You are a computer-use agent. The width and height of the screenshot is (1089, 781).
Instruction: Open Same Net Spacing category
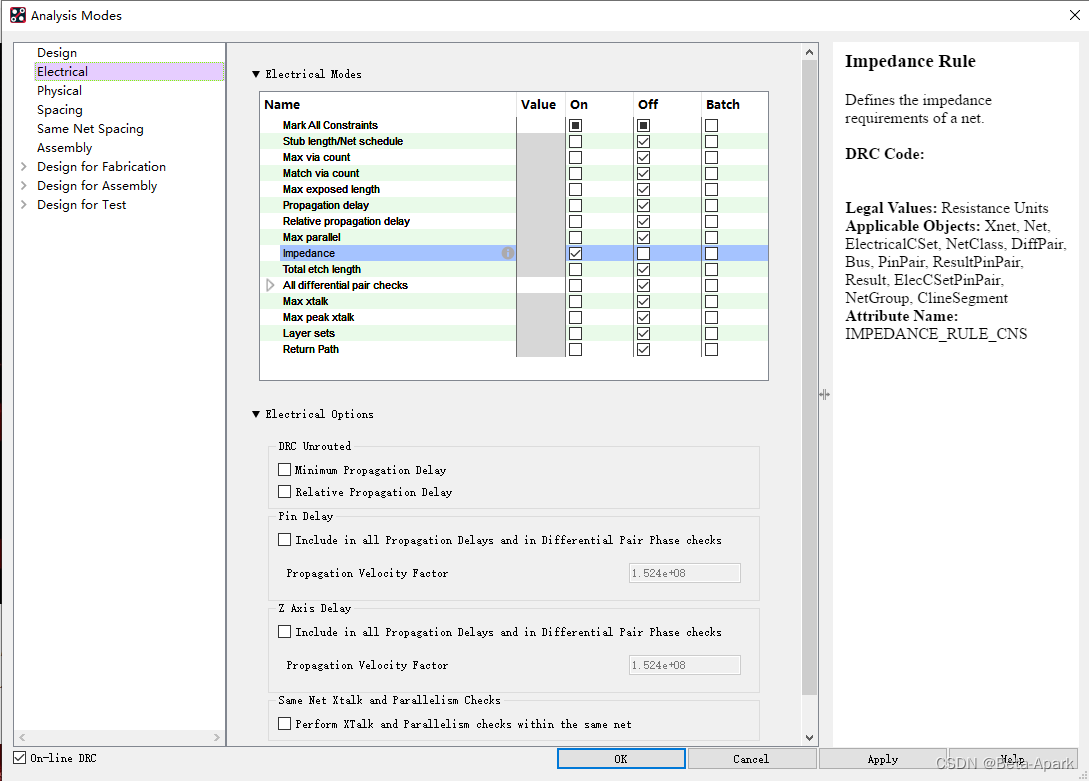click(x=90, y=129)
